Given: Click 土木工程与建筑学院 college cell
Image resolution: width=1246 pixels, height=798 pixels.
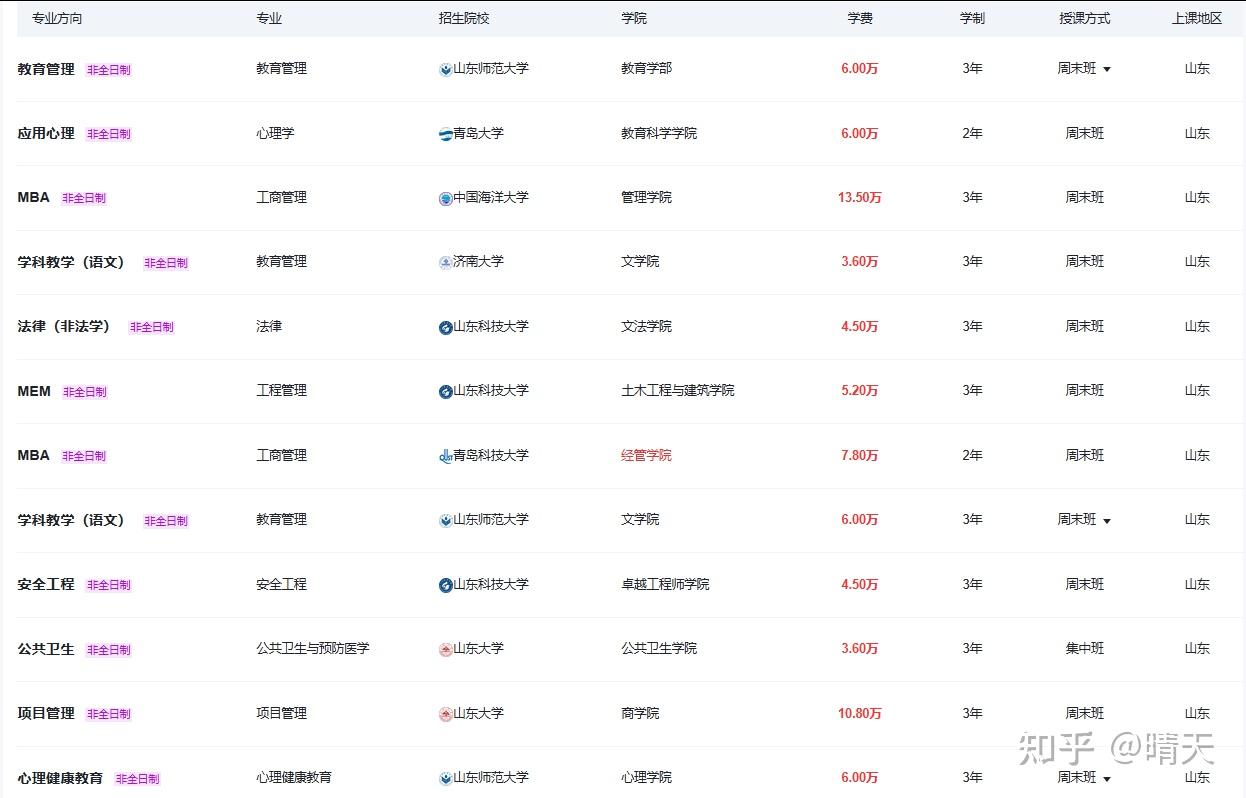Looking at the screenshot, I should pyautogui.click(x=678, y=391).
